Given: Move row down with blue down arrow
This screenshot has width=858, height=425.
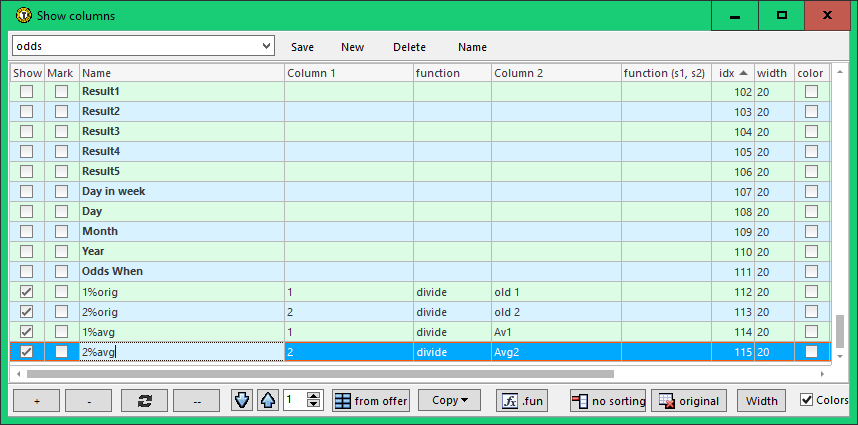Looking at the screenshot, I should click(243, 400).
